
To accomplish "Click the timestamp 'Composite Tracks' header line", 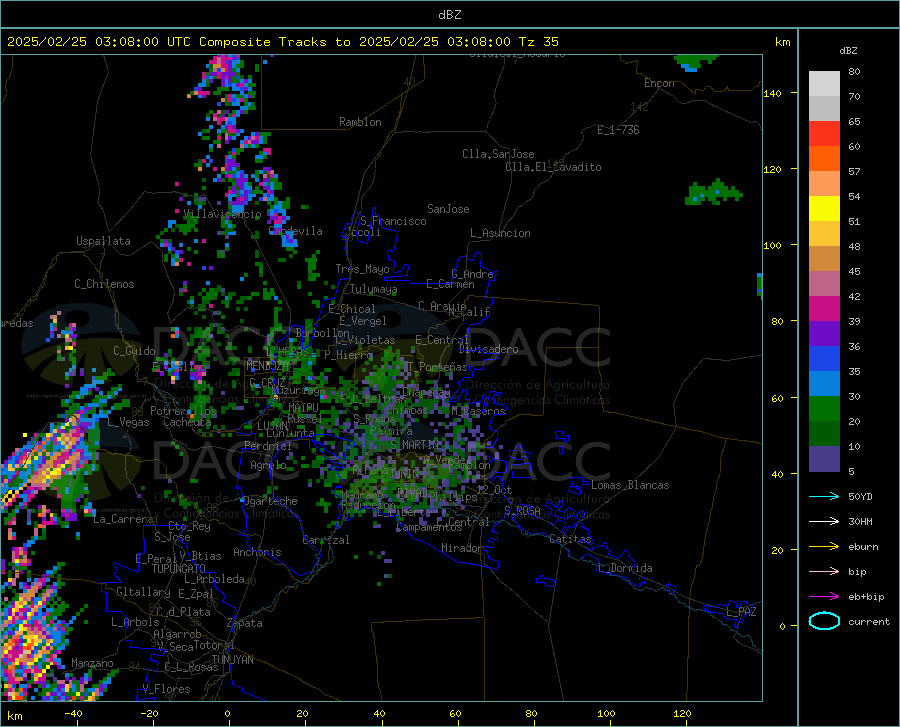I will pos(283,42).
